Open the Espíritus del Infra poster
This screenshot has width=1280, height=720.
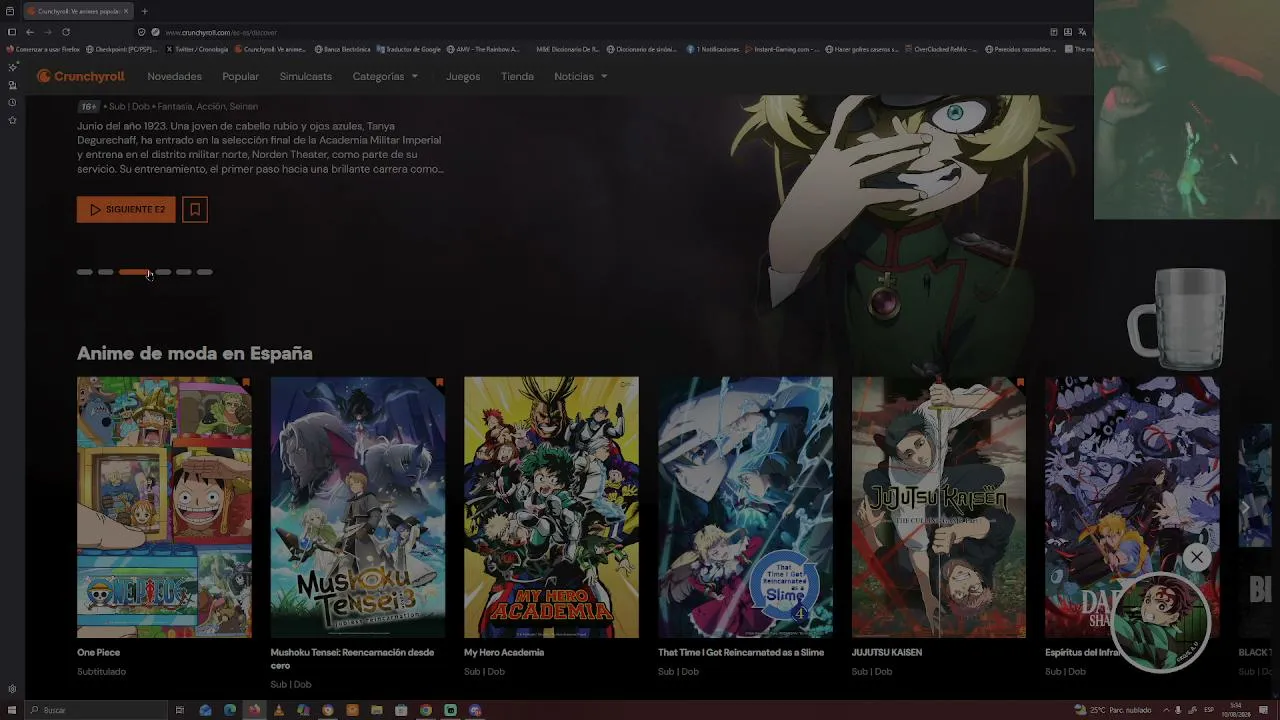click(x=1132, y=507)
